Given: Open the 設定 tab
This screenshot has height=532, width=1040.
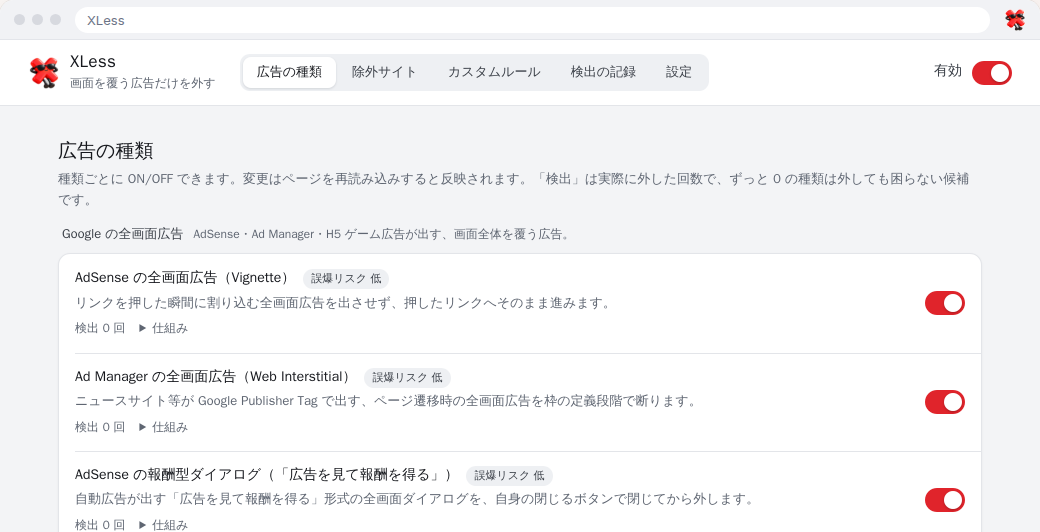Looking at the screenshot, I should tap(679, 72).
